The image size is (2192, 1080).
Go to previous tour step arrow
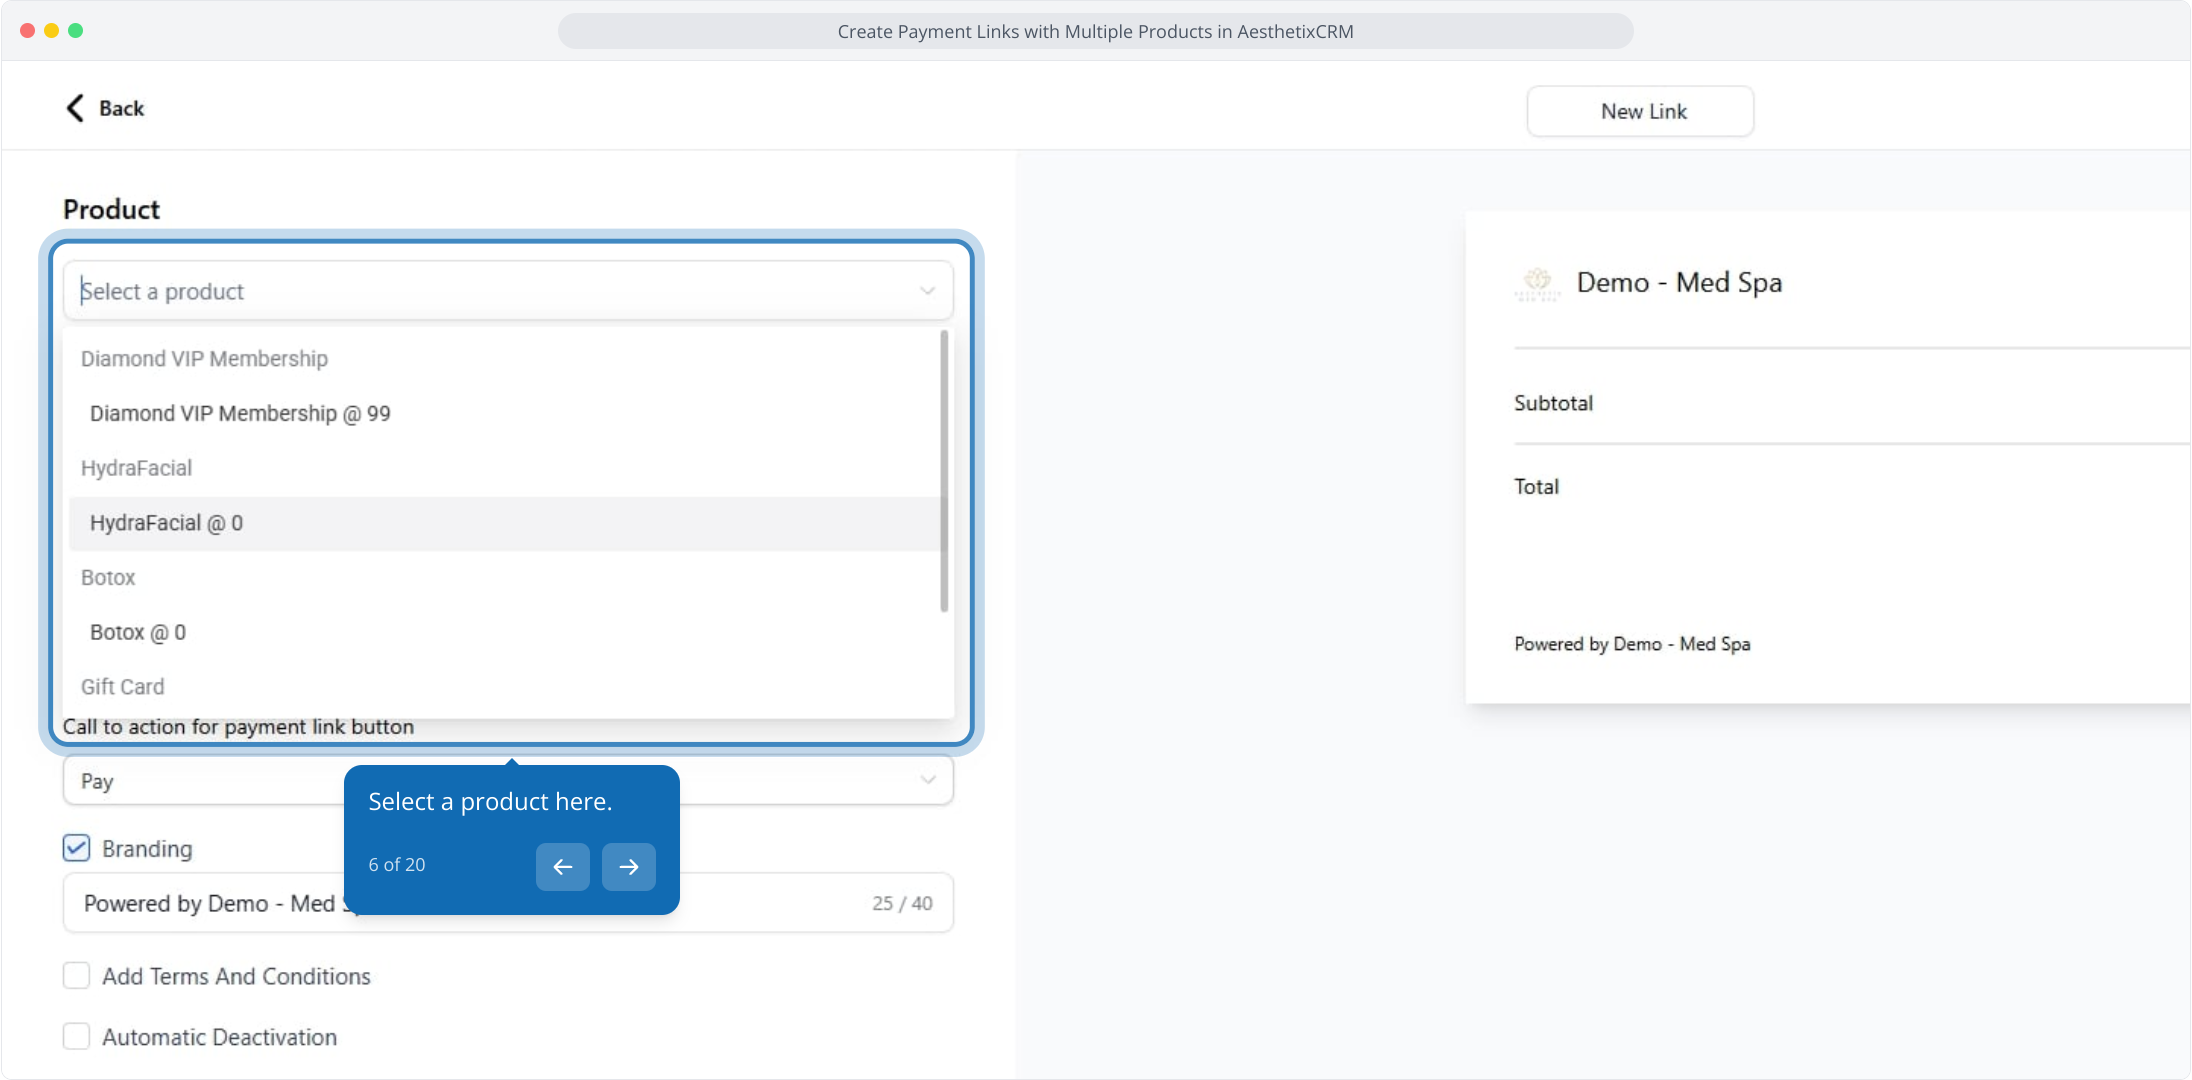[562, 867]
